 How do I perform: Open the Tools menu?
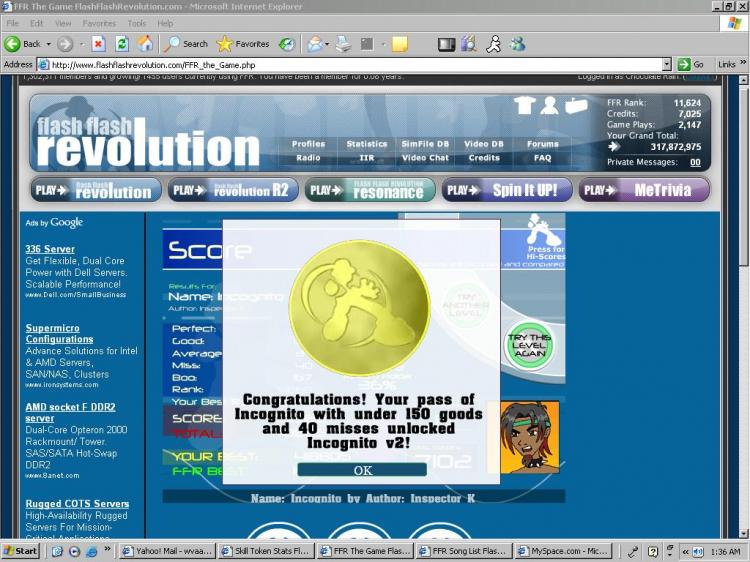[137, 23]
